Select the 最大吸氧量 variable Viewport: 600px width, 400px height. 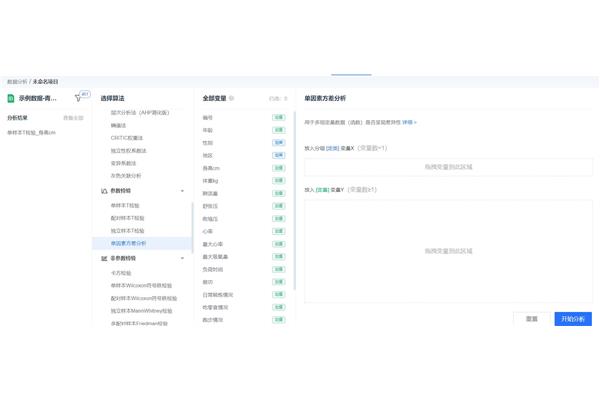pyautogui.click(x=215, y=256)
